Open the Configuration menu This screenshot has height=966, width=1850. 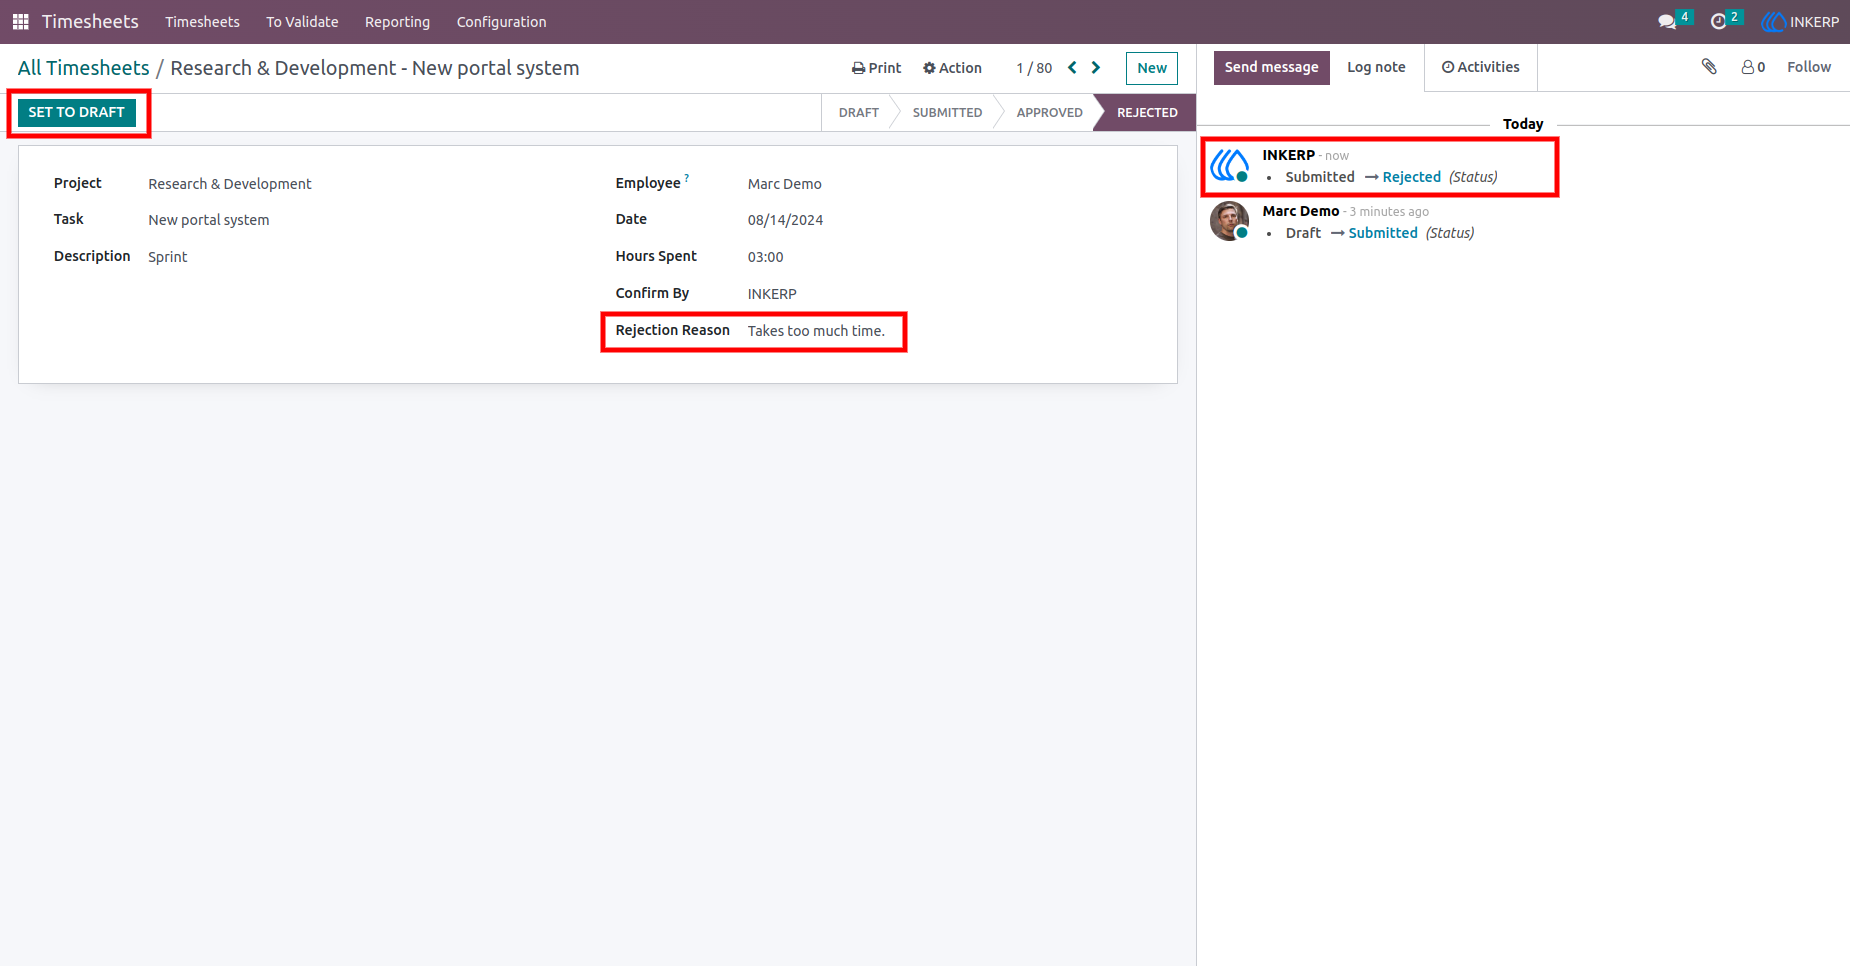click(501, 22)
